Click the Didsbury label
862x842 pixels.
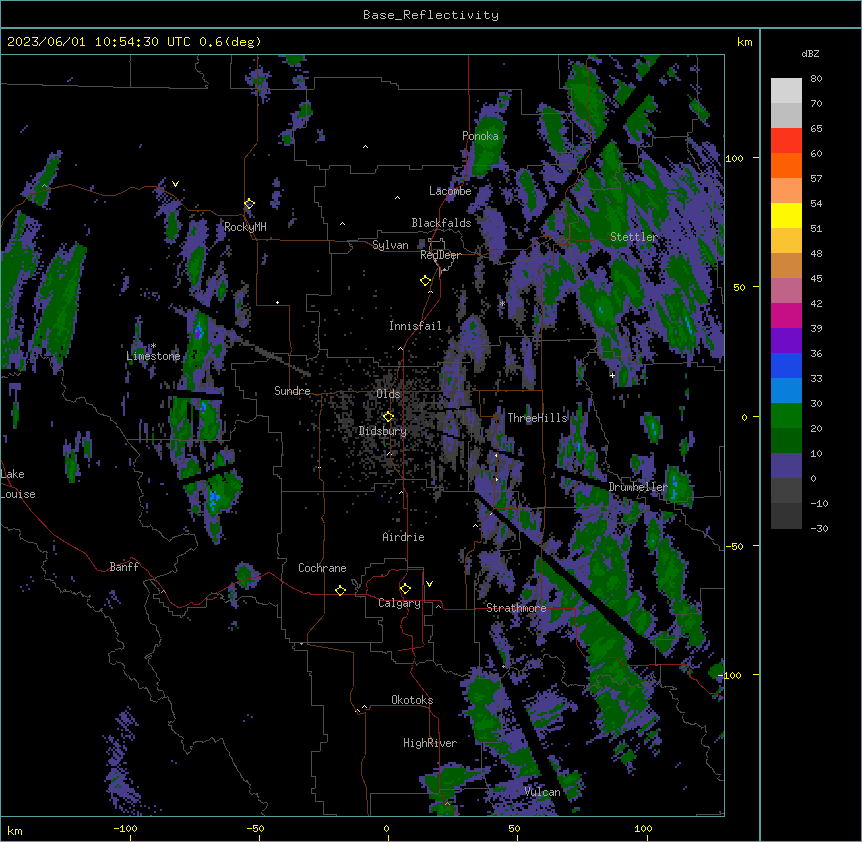[383, 431]
